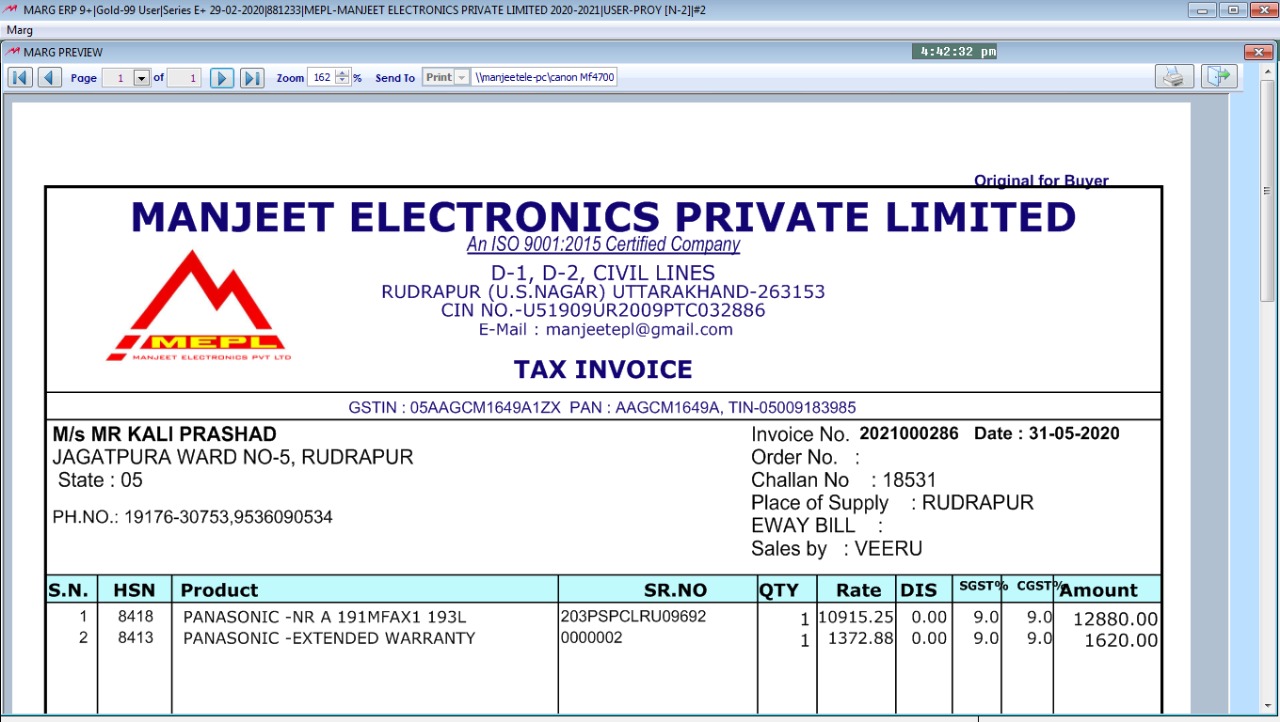The height and width of the screenshot is (722, 1280).
Task: Click the TAX INVOICE heading
Action: 603,369
